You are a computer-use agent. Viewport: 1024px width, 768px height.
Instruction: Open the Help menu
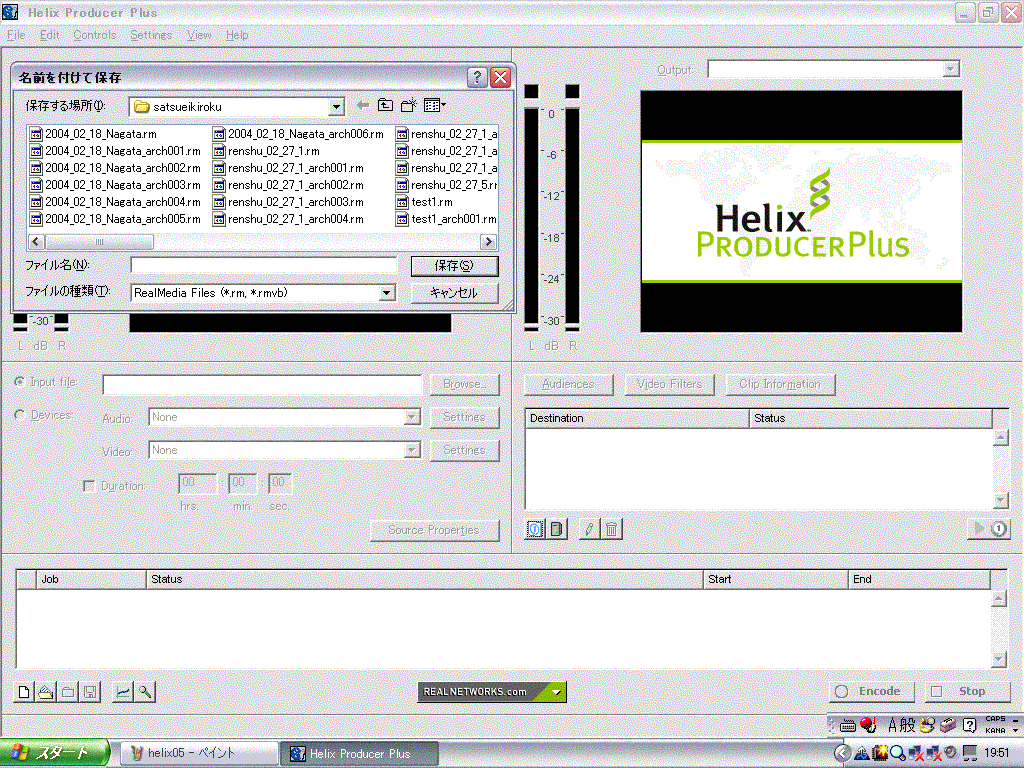click(x=237, y=35)
